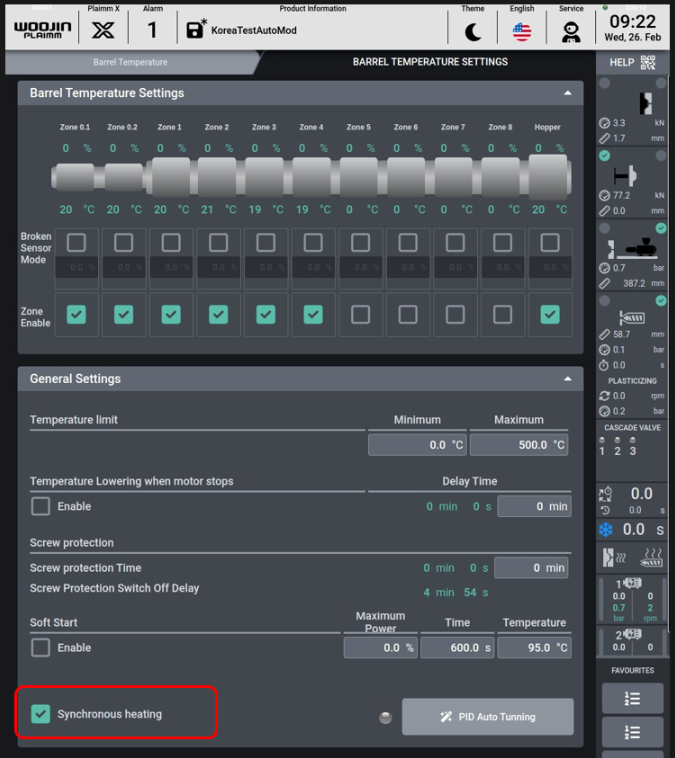This screenshot has width=675, height=758.
Task: Collapse General Settings panel
Action: 568,379
